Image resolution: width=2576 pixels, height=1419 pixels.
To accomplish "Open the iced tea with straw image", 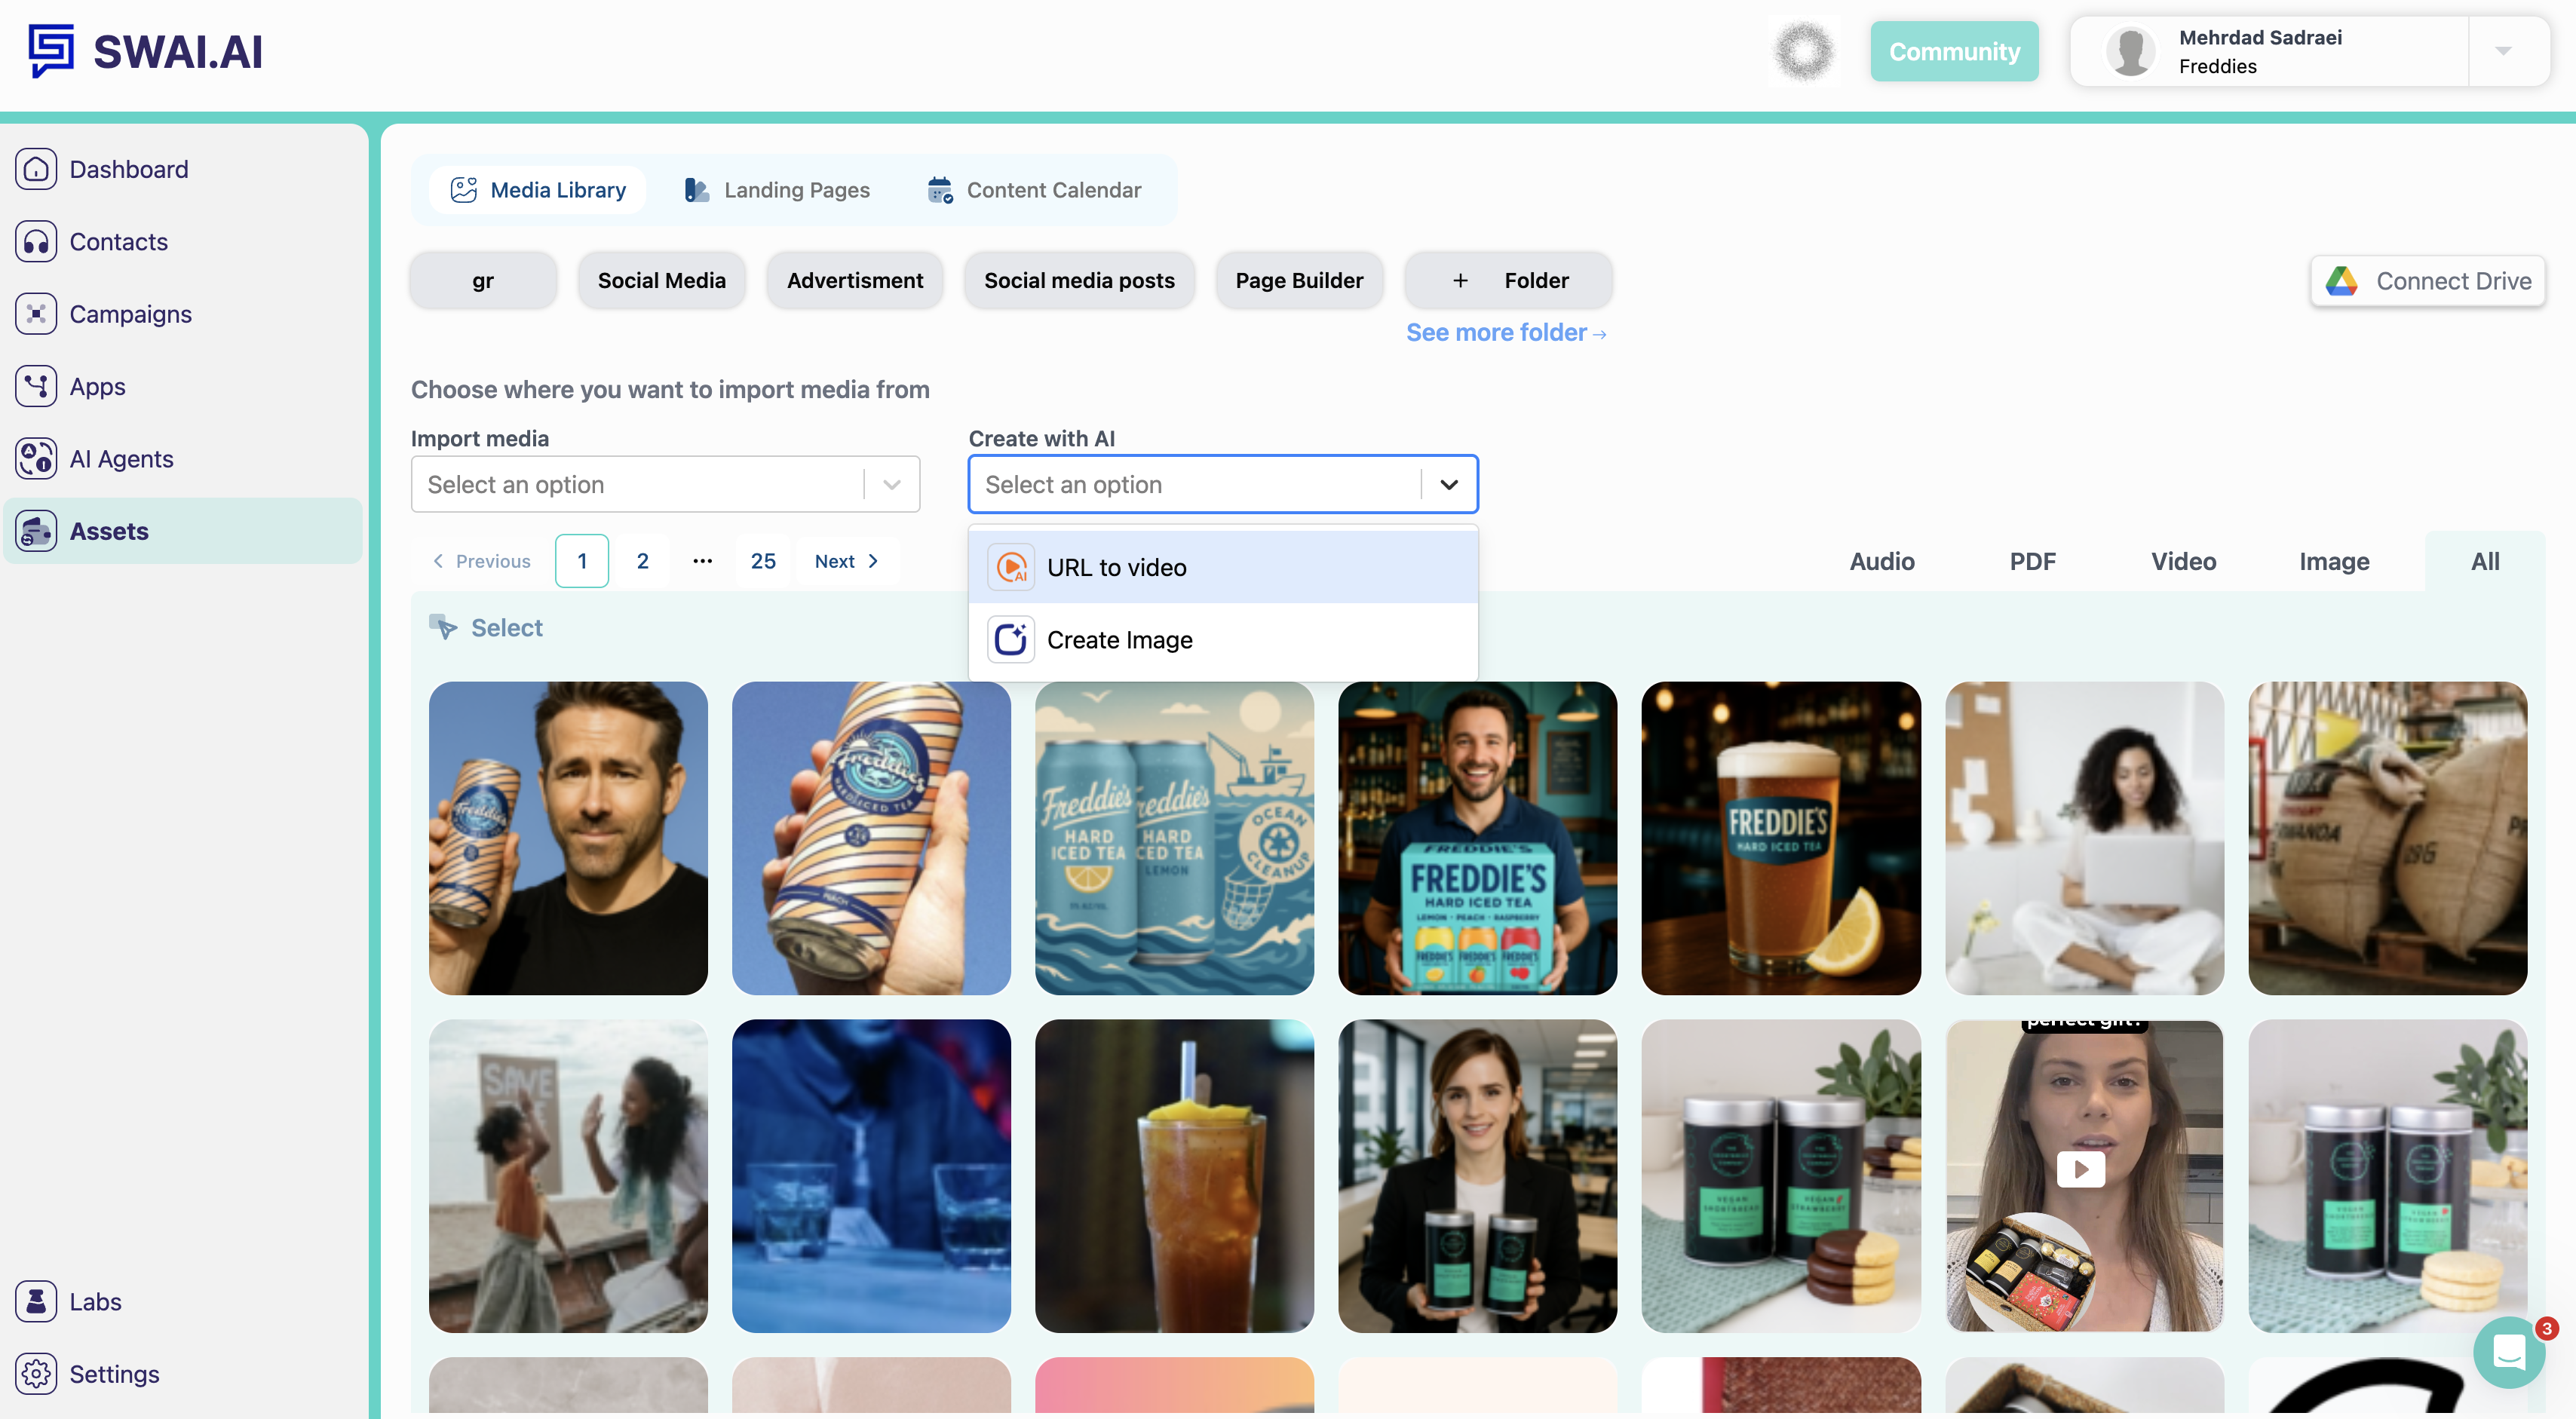I will tap(1174, 1176).
